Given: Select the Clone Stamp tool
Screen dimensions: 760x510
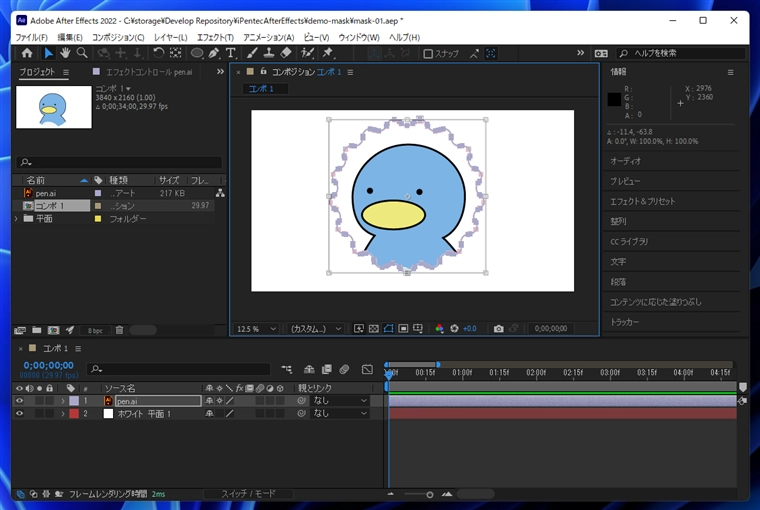Looking at the screenshot, I should (x=270, y=53).
